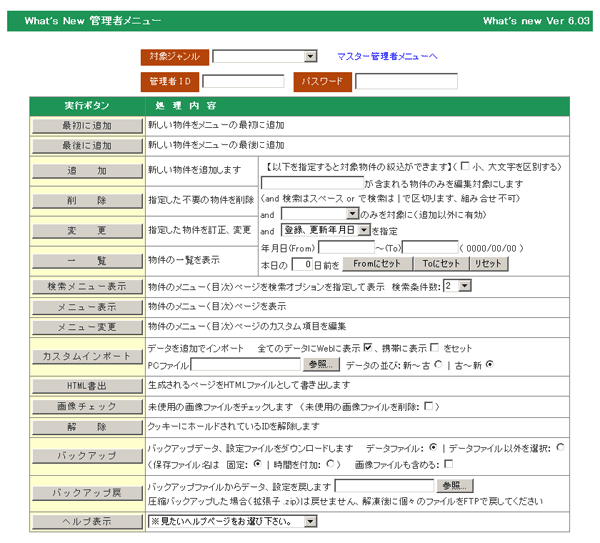The width and height of the screenshot is (600, 543).
Task: Toggle the 未使用の画像ファイルを削除 checkbox
Action: click(429, 406)
